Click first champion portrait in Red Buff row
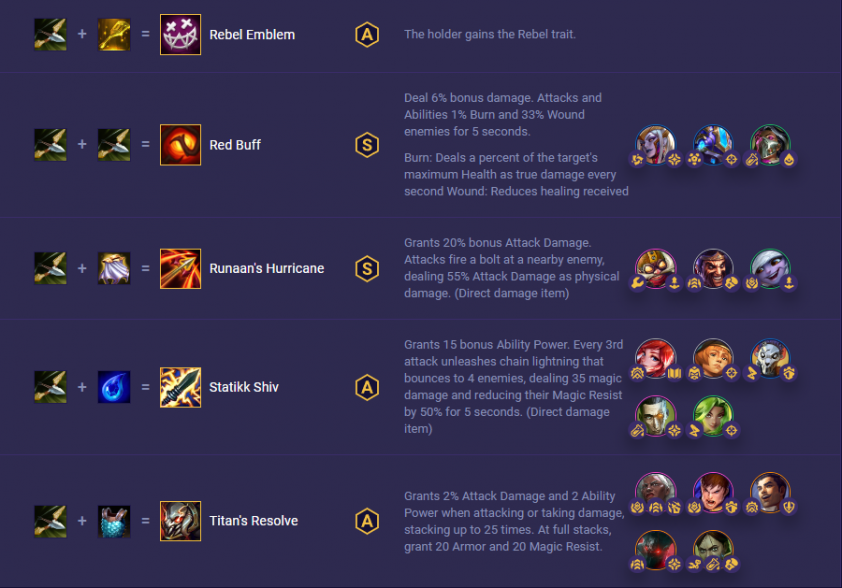Image resolution: width=842 pixels, height=588 pixels. point(656,145)
